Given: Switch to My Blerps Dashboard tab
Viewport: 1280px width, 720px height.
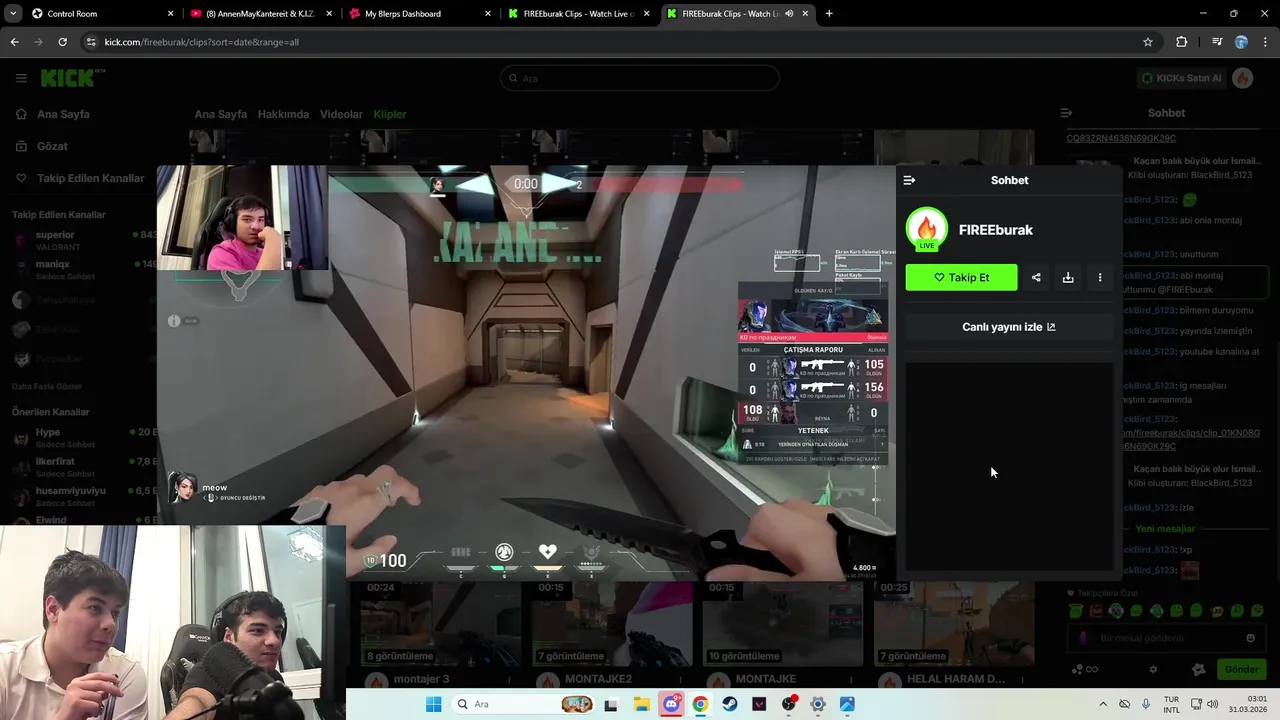Looking at the screenshot, I should [x=420, y=14].
